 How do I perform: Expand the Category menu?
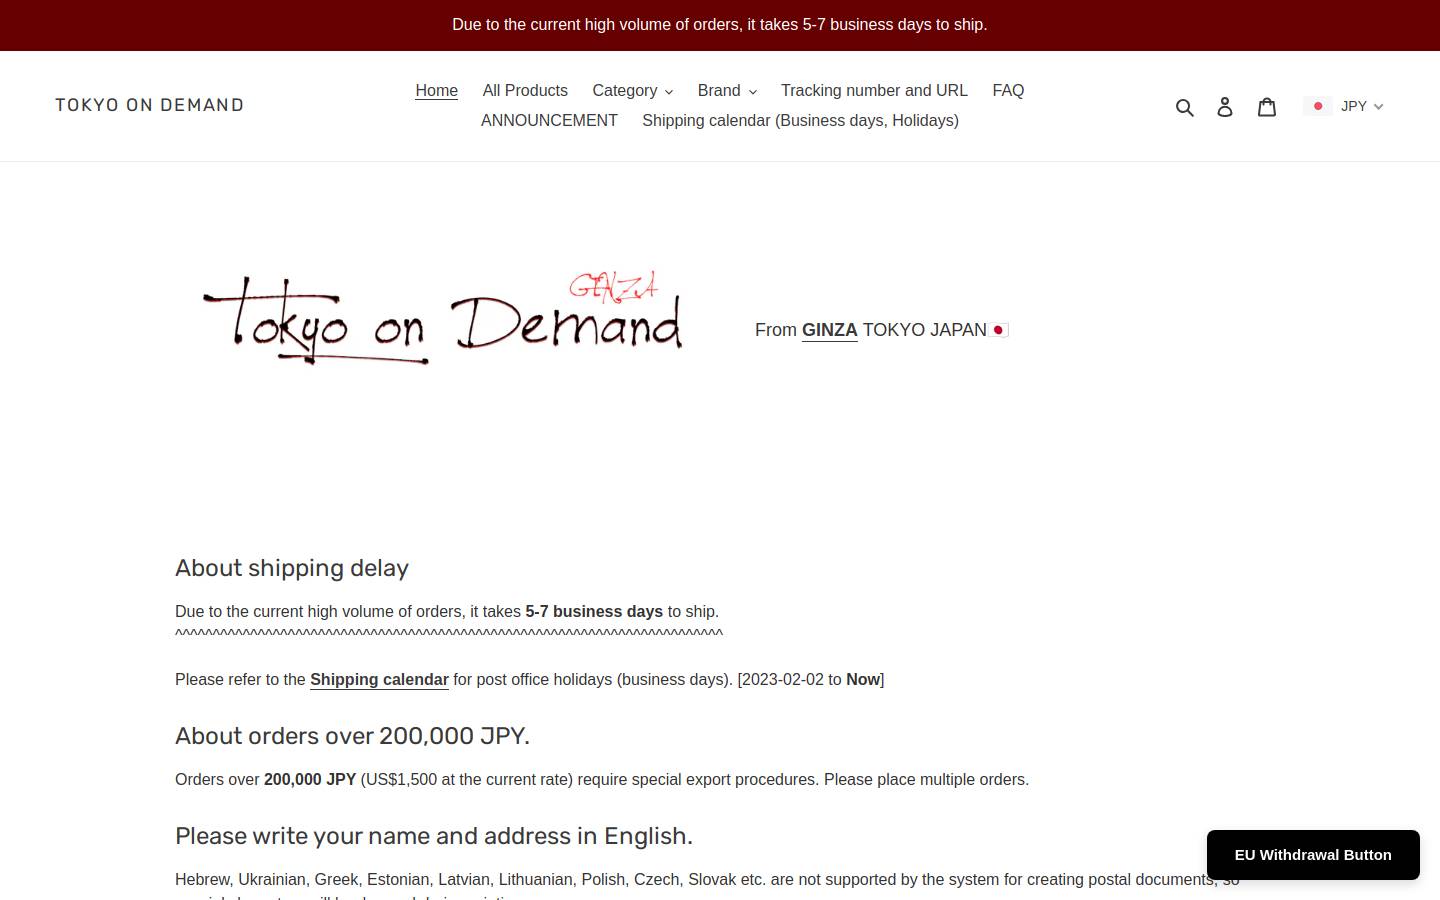pyautogui.click(x=632, y=91)
